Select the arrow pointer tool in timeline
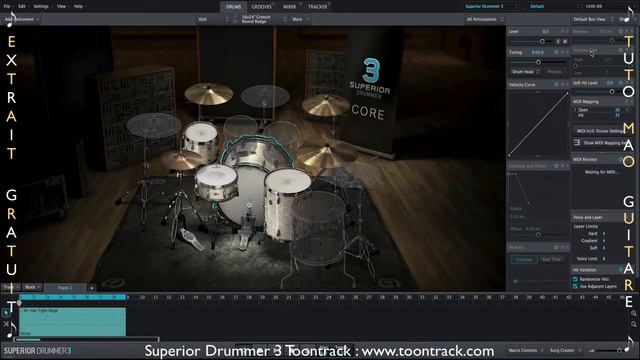This screenshot has width=640, height=360. click(x=6, y=313)
